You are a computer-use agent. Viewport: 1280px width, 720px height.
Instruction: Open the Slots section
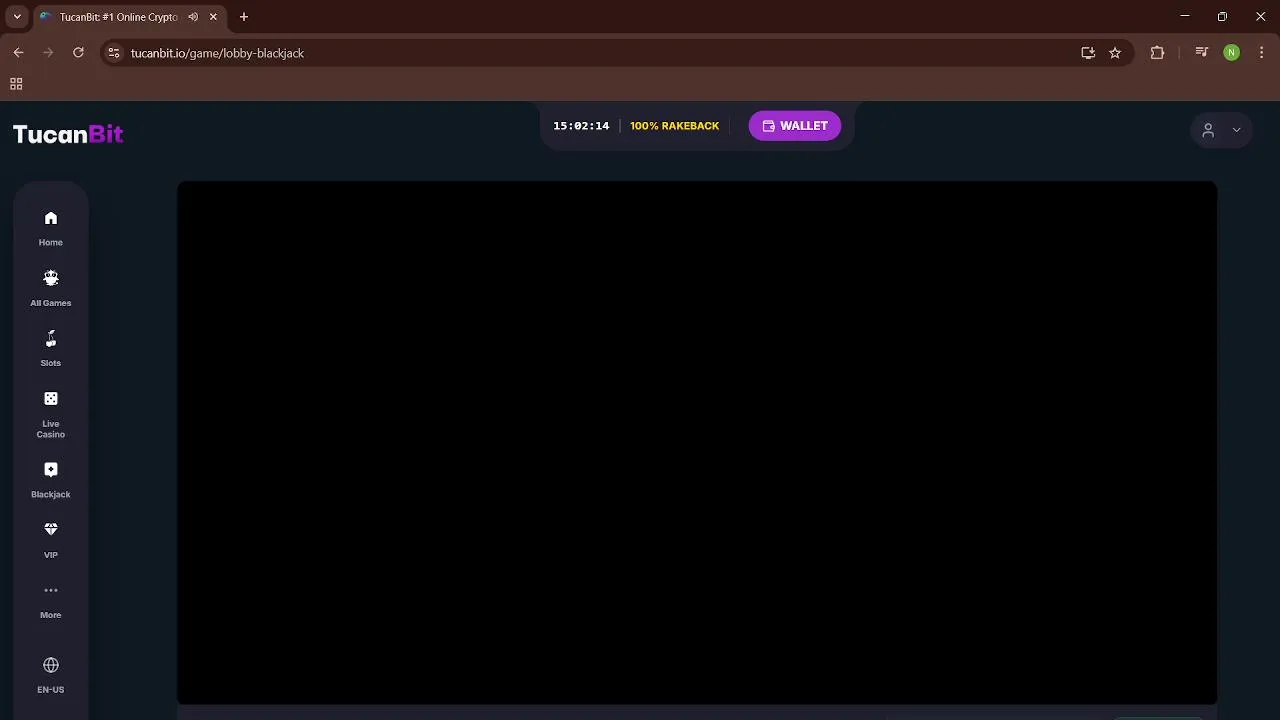pyautogui.click(x=51, y=348)
